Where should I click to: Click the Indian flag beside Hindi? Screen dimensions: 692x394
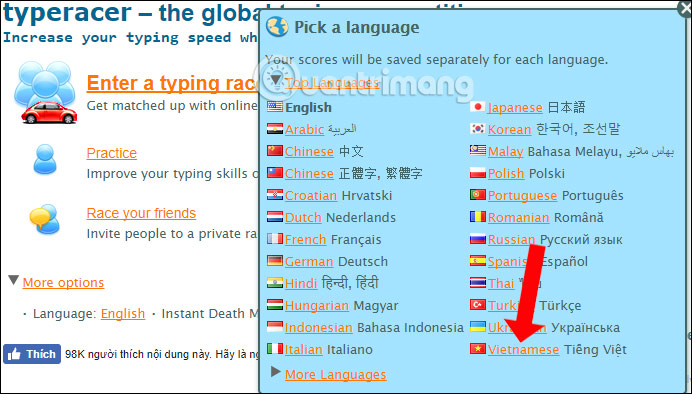(275, 283)
